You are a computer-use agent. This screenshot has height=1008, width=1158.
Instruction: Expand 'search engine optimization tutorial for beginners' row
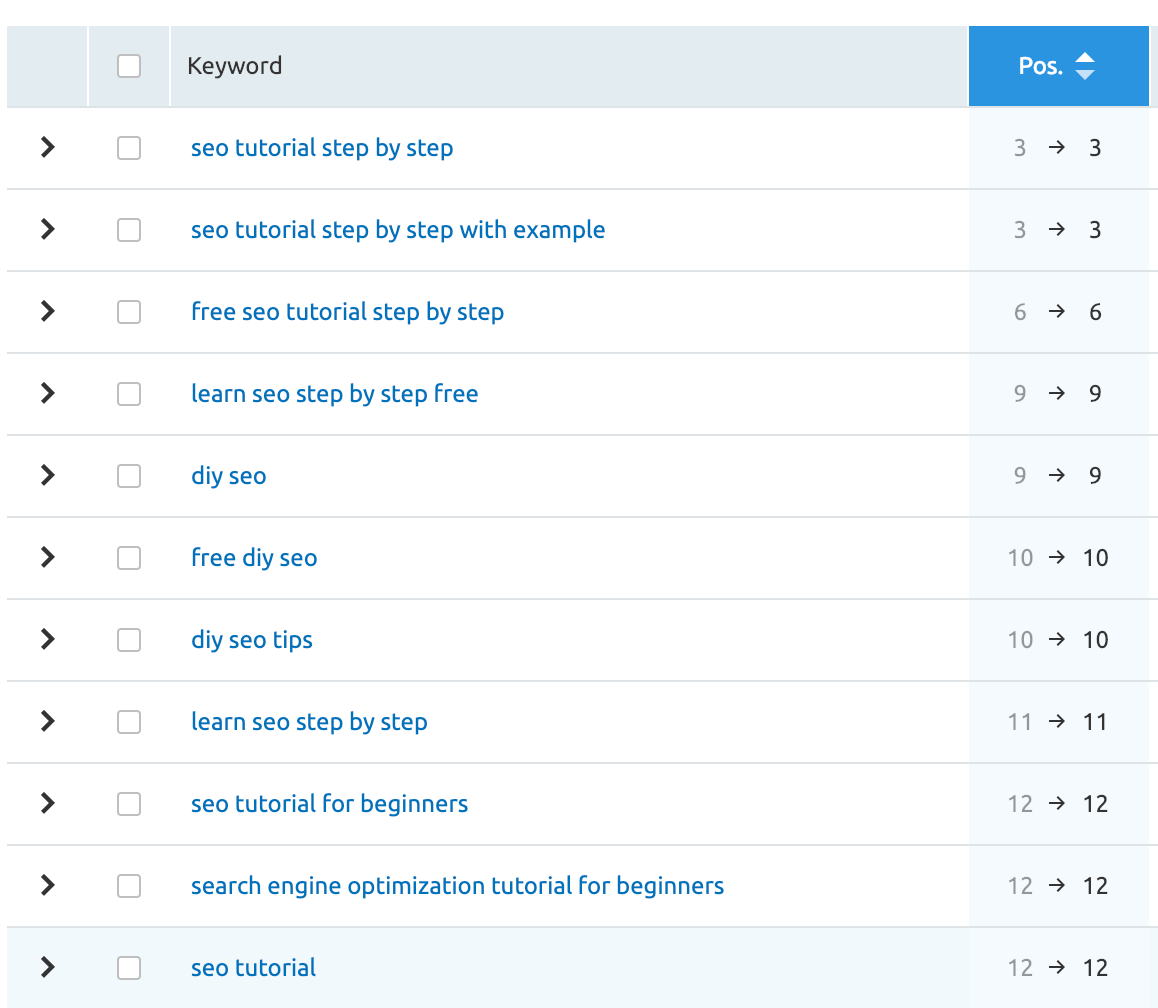pos(47,886)
